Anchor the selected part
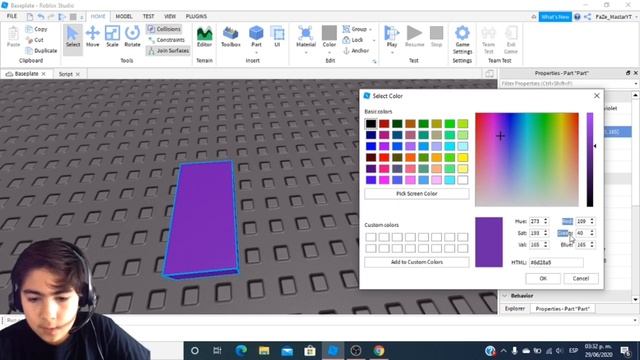 [356, 51]
